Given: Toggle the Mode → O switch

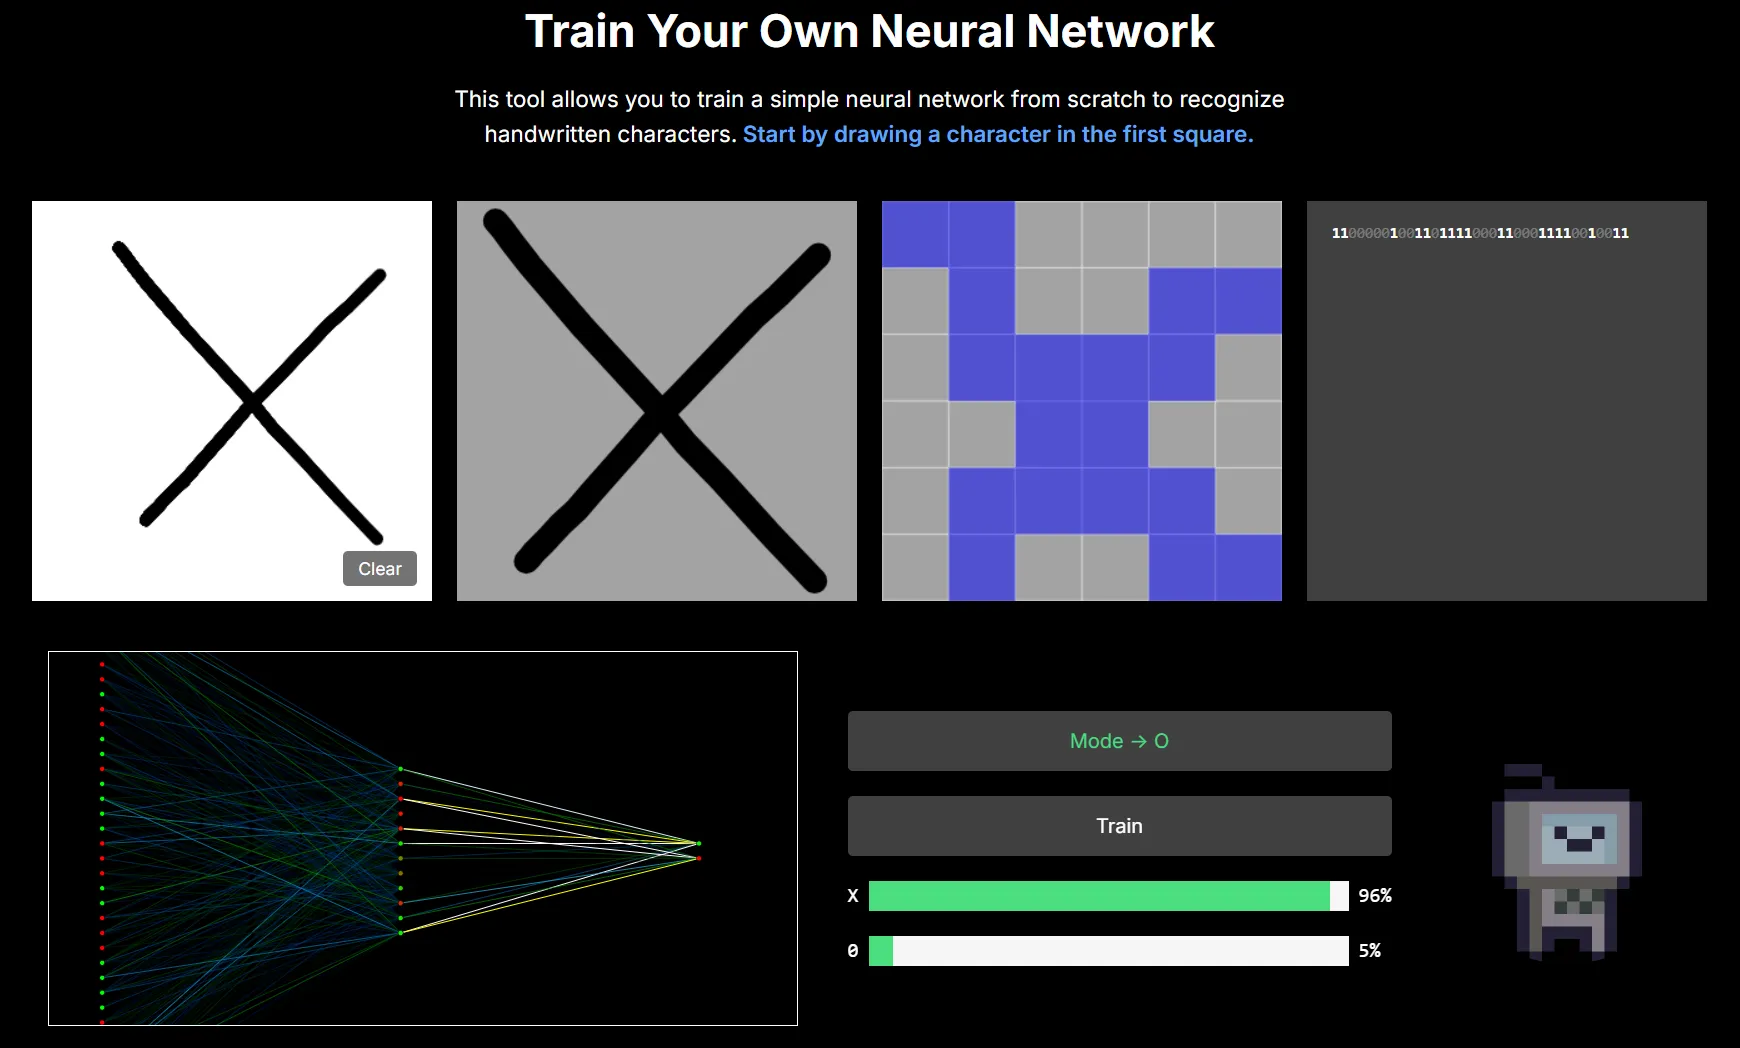Looking at the screenshot, I should point(1119,741).
